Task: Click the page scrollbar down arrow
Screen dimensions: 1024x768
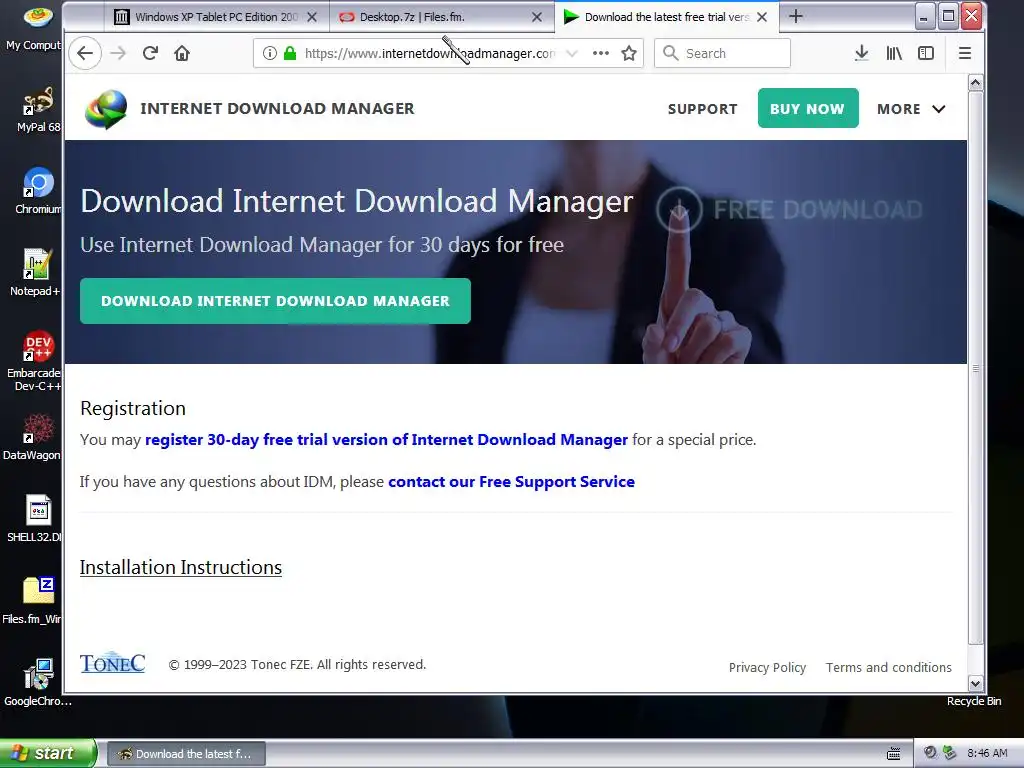Action: pyautogui.click(x=976, y=684)
